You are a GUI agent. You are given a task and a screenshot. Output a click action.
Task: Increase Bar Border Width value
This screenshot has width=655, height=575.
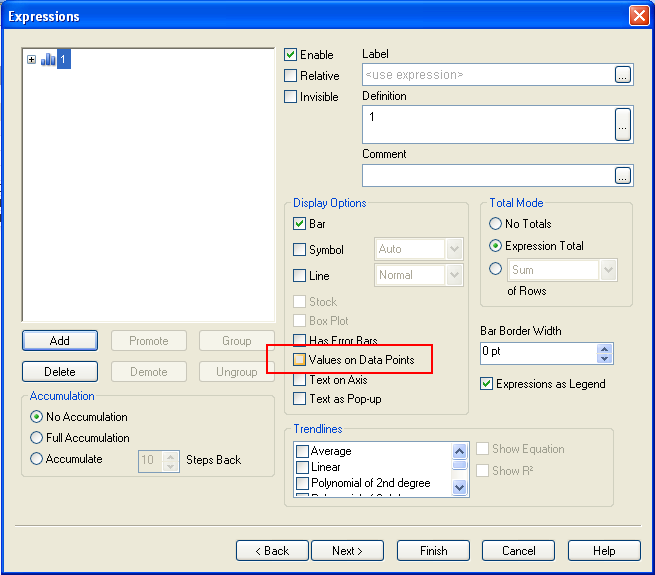tap(604, 349)
